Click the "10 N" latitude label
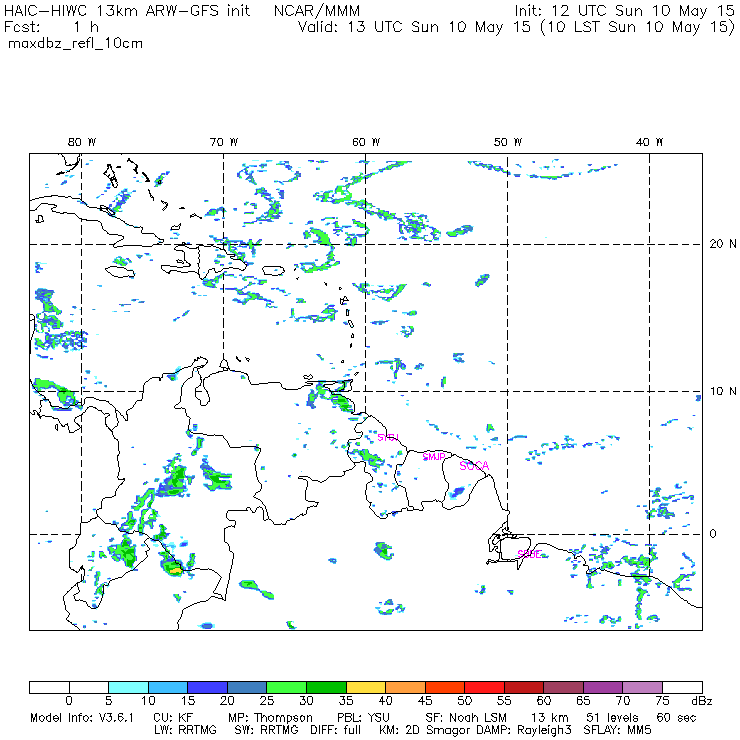The width and height of the screenshot is (740, 740). 723,391
